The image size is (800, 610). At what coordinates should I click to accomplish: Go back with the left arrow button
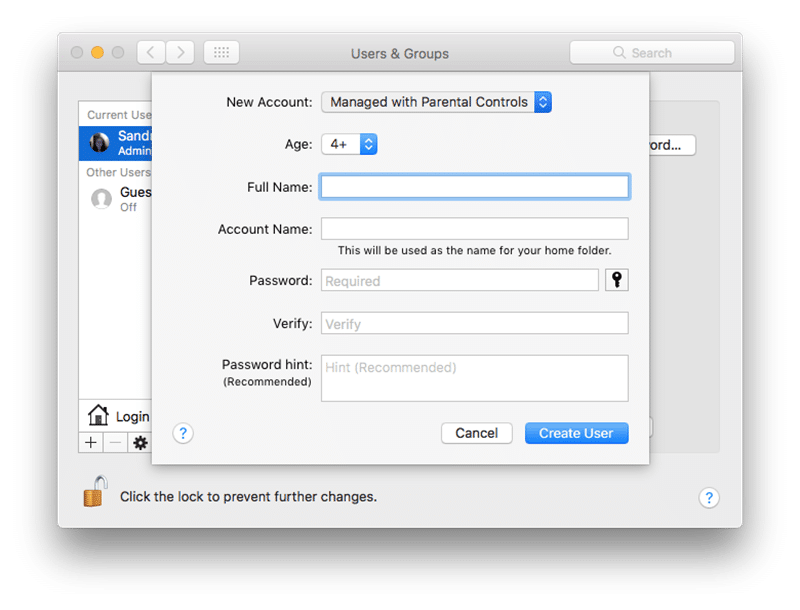coord(151,53)
